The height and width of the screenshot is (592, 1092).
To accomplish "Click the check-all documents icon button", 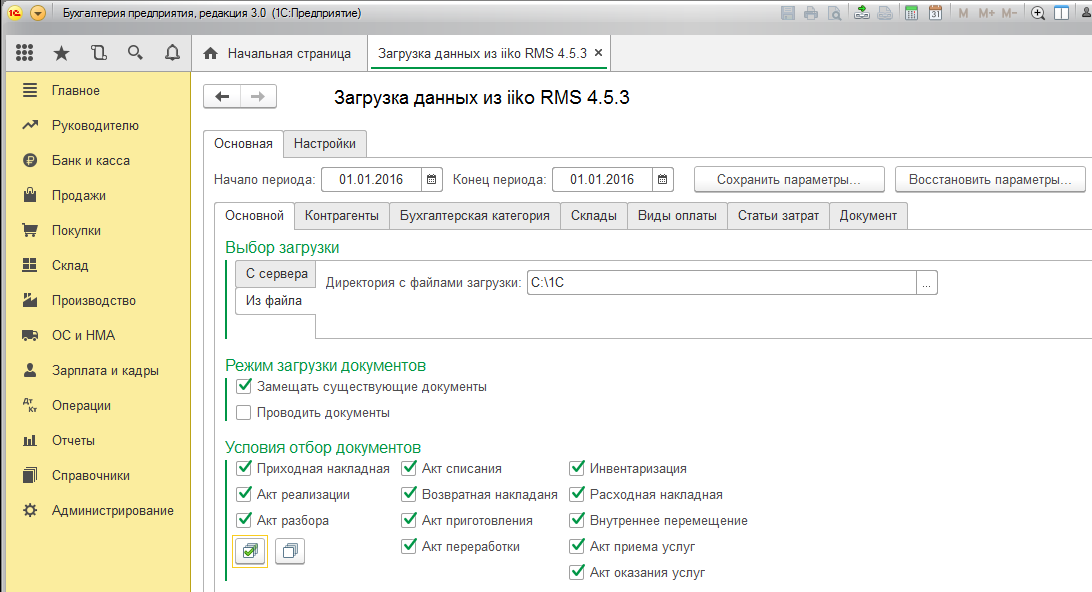I will click(250, 550).
